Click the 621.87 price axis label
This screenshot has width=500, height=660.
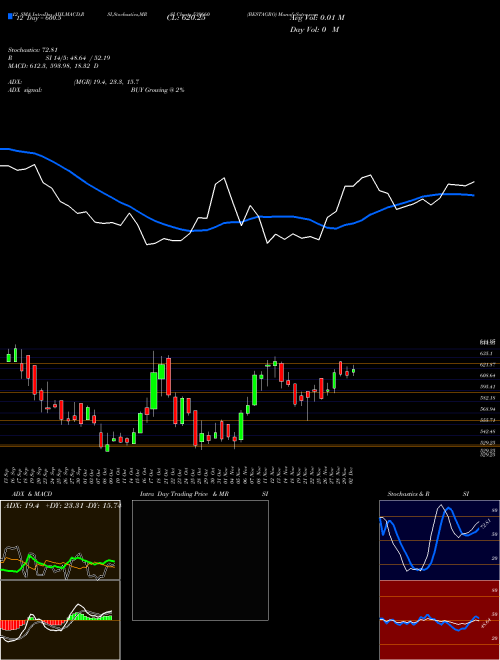488,365
